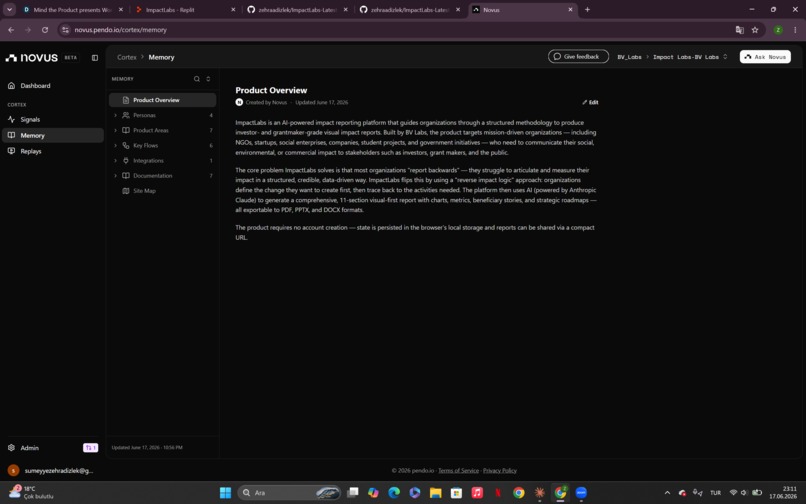Open the Documentation memory item
Viewport: 806px width, 504px height.
(x=153, y=175)
